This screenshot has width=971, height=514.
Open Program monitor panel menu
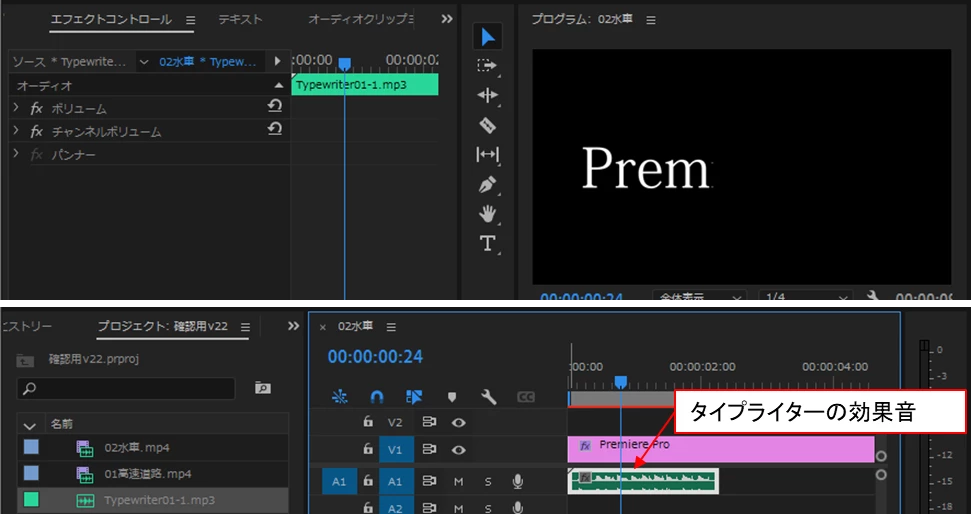click(x=650, y=20)
